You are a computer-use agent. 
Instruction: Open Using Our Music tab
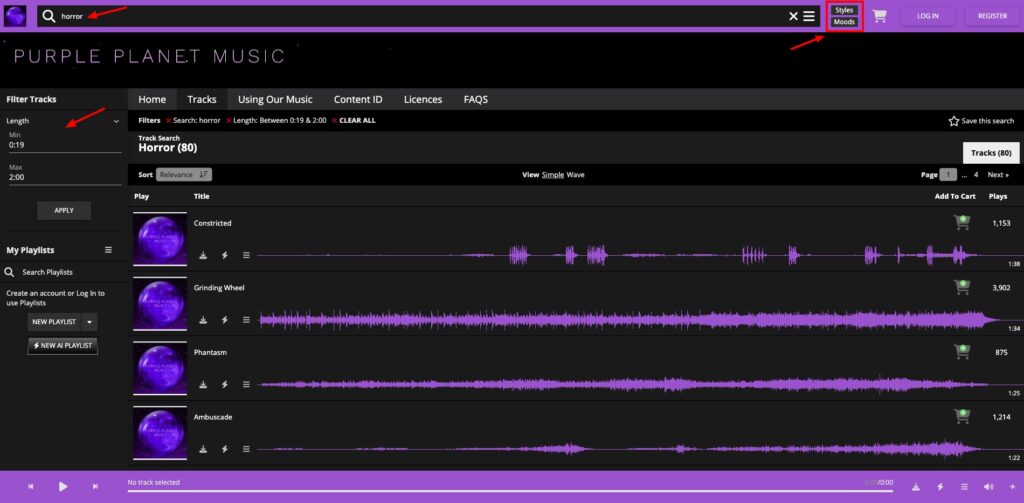tap(275, 99)
